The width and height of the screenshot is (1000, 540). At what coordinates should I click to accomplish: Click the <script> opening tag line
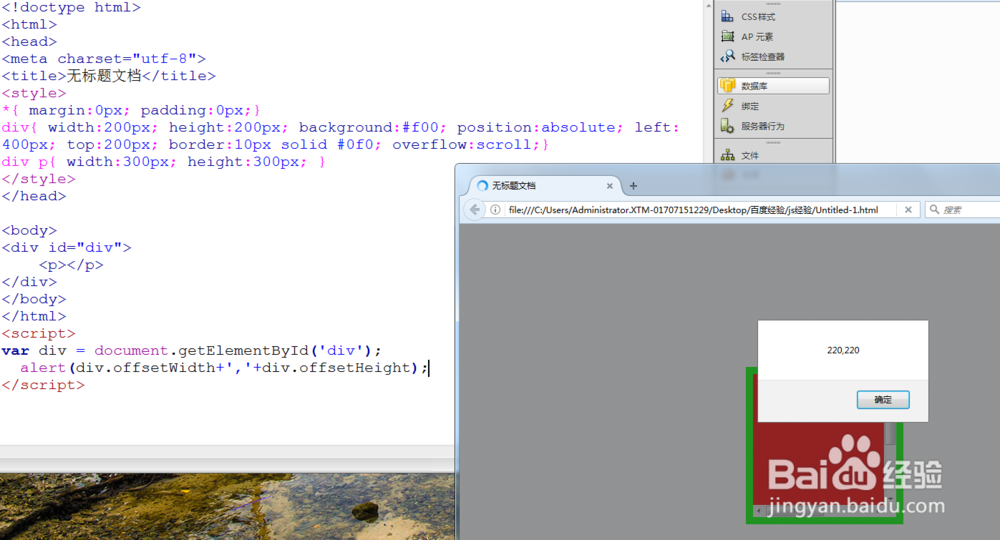point(38,333)
